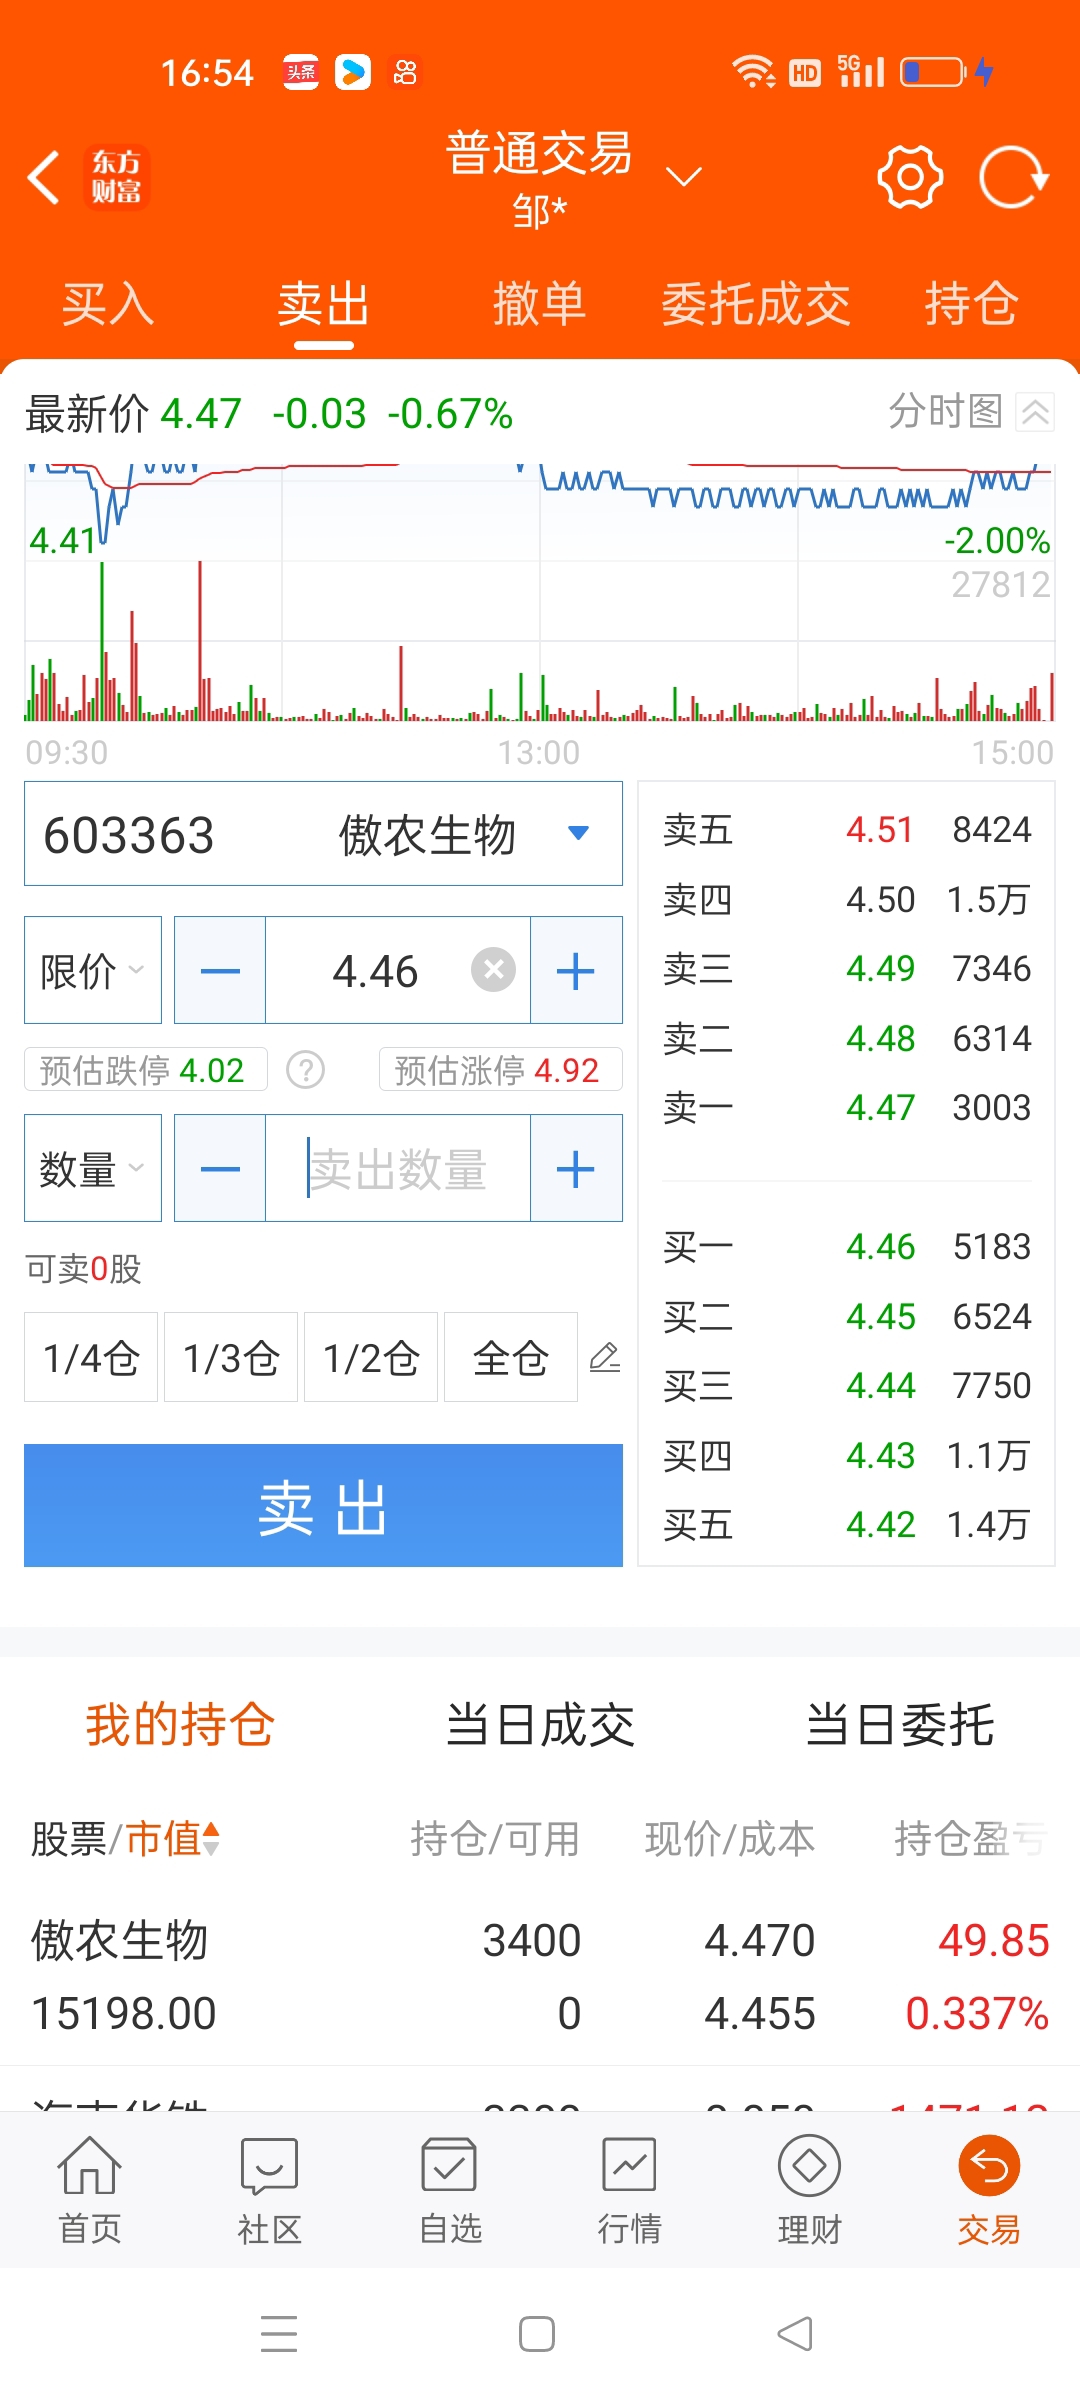Select 买一 4.46 quote row
Viewport: 1080px width, 2400px height.
[846, 1246]
